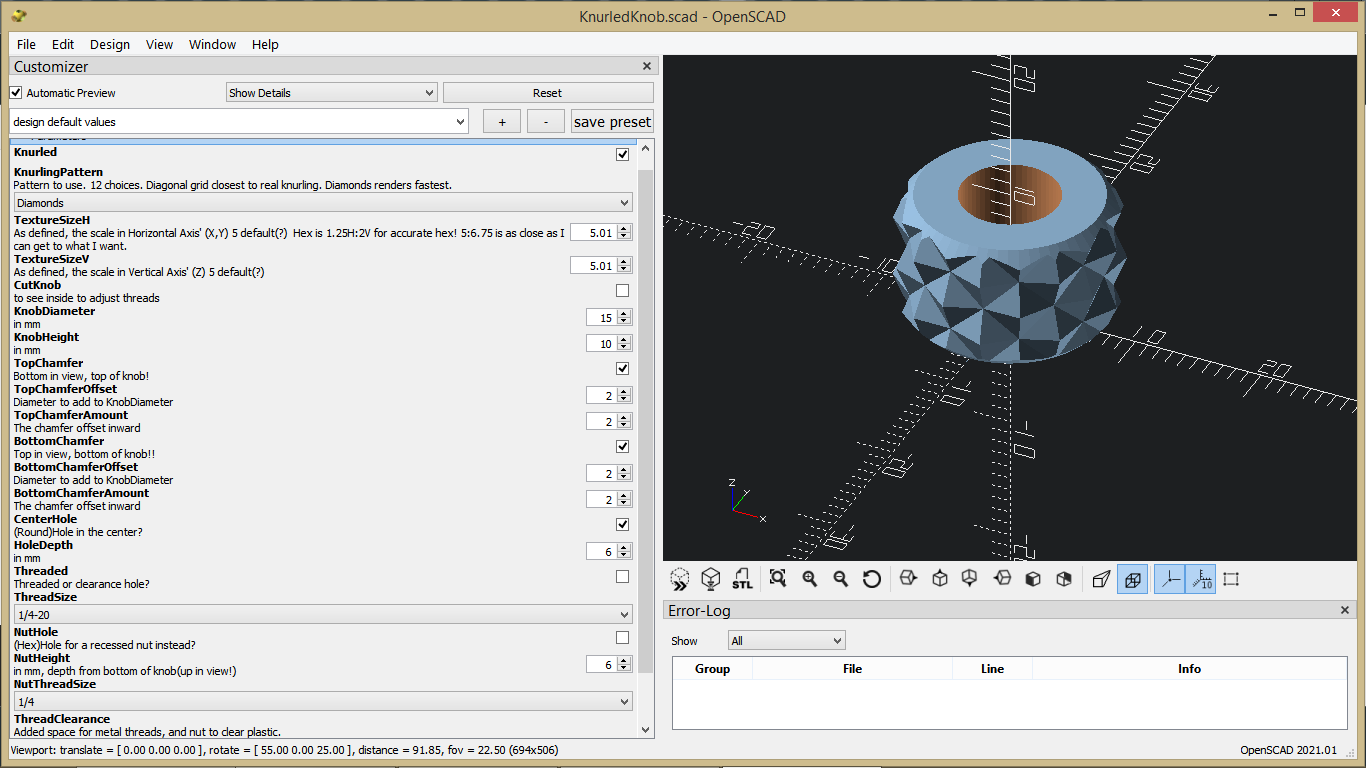Disable the CenterHole checkbox
Viewport: 1366px width, 768px height.
point(622,524)
